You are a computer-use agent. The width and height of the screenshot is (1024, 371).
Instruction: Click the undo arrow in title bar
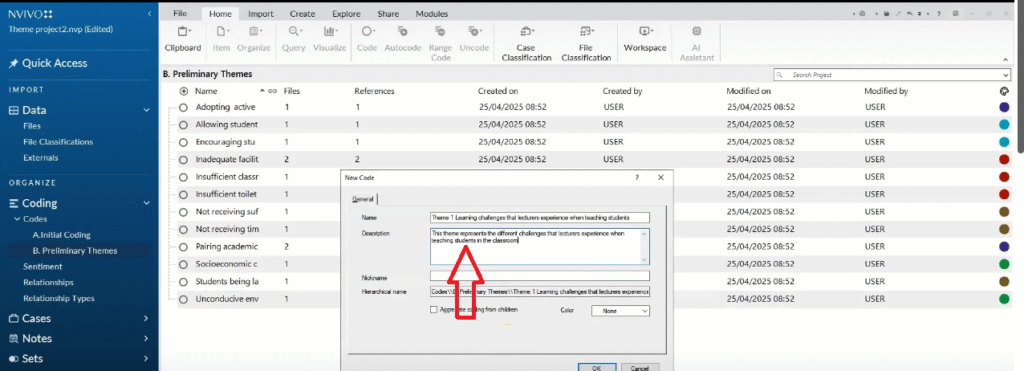(910, 13)
